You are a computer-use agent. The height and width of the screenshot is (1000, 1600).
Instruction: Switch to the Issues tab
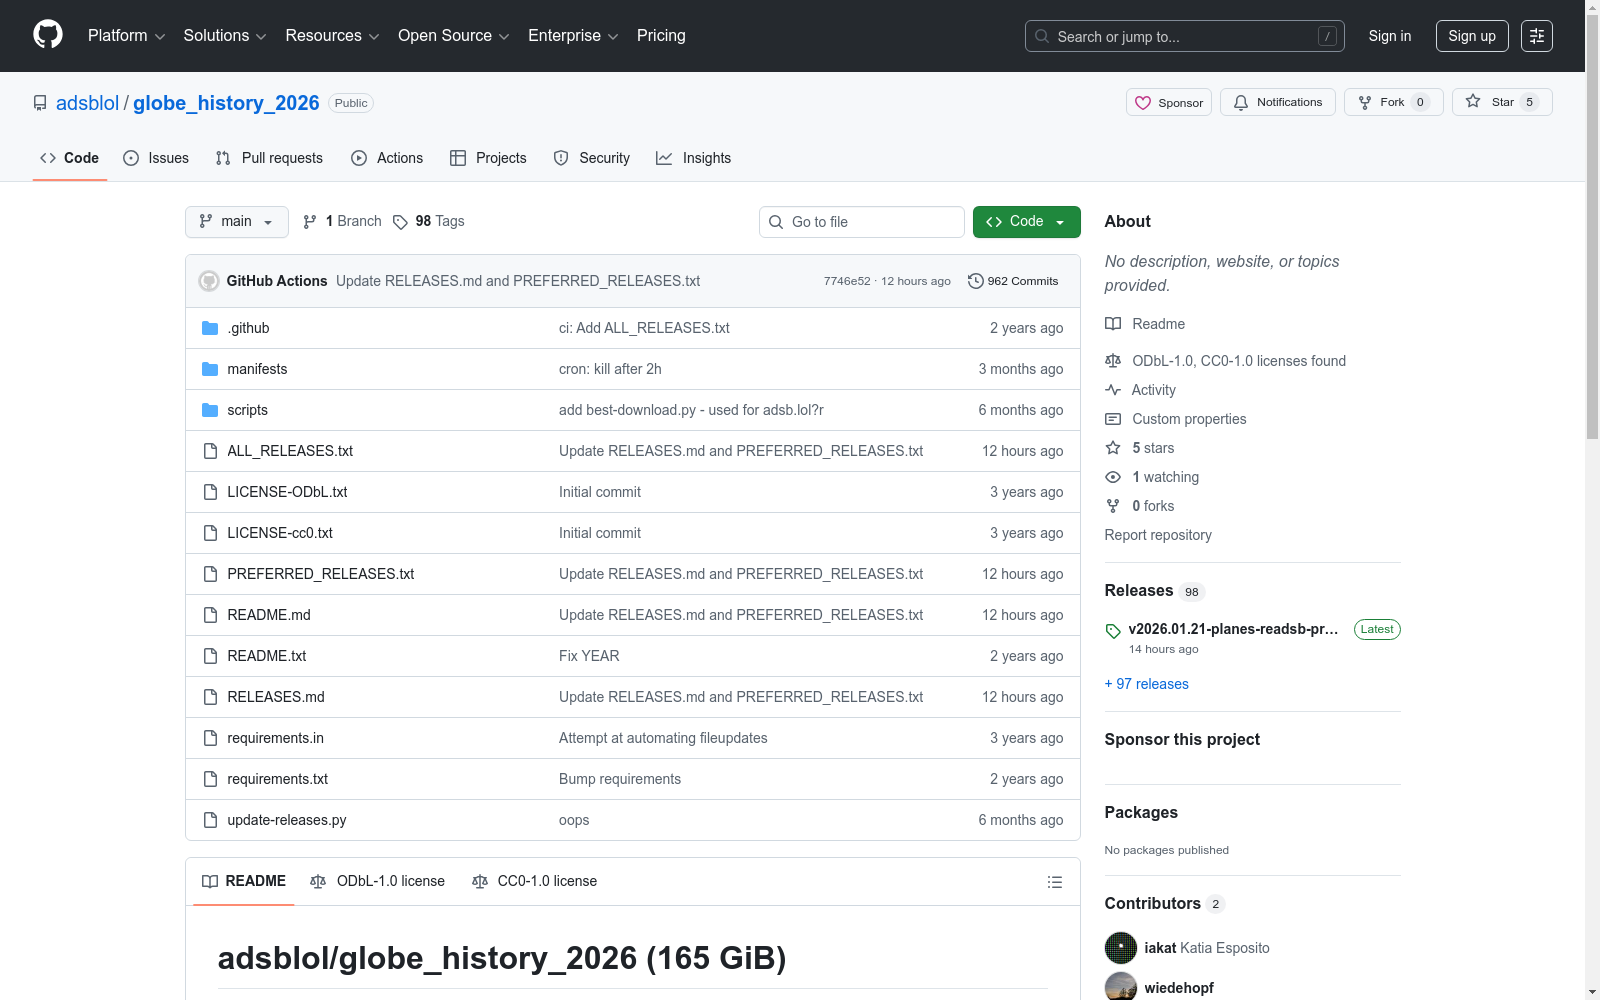pos(156,158)
